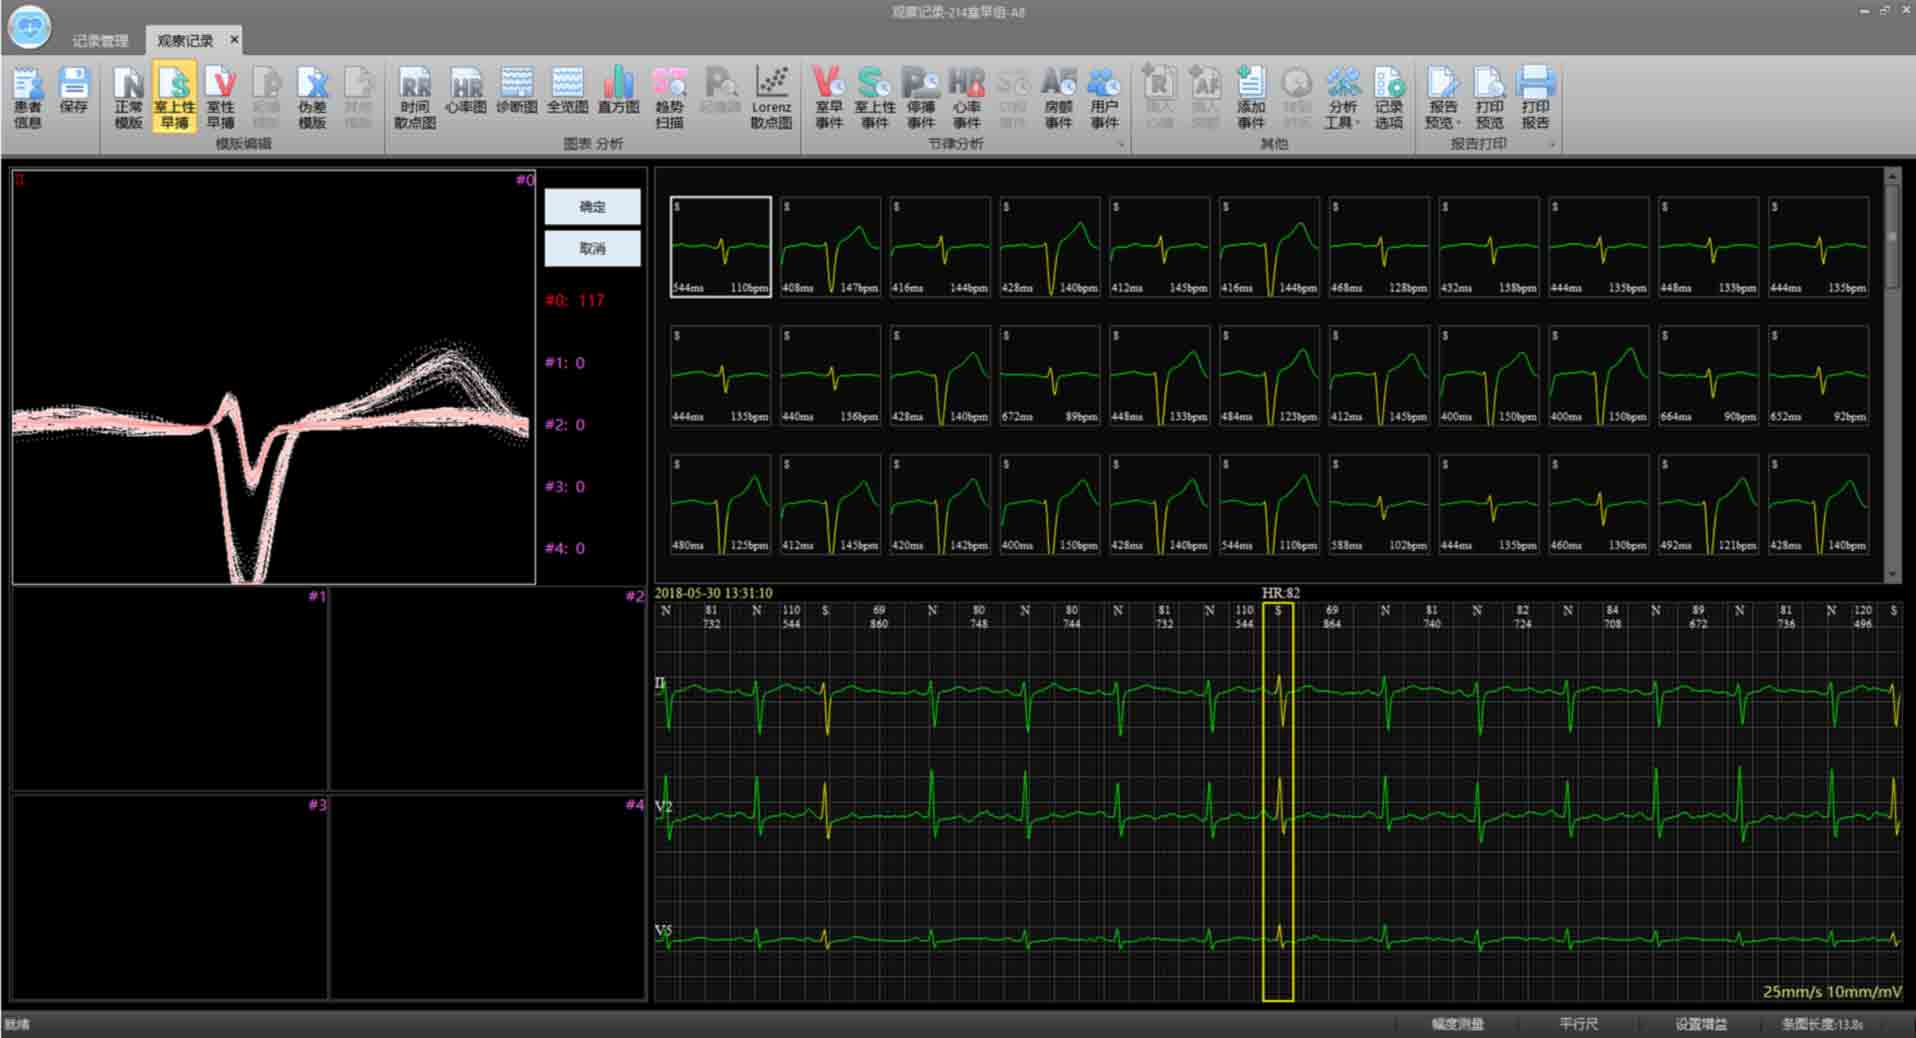This screenshot has width=1916, height=1038.
Task: Open the 时间散点图 RR scatter chart
Action: pyautogui.click(x=415, y=98)
